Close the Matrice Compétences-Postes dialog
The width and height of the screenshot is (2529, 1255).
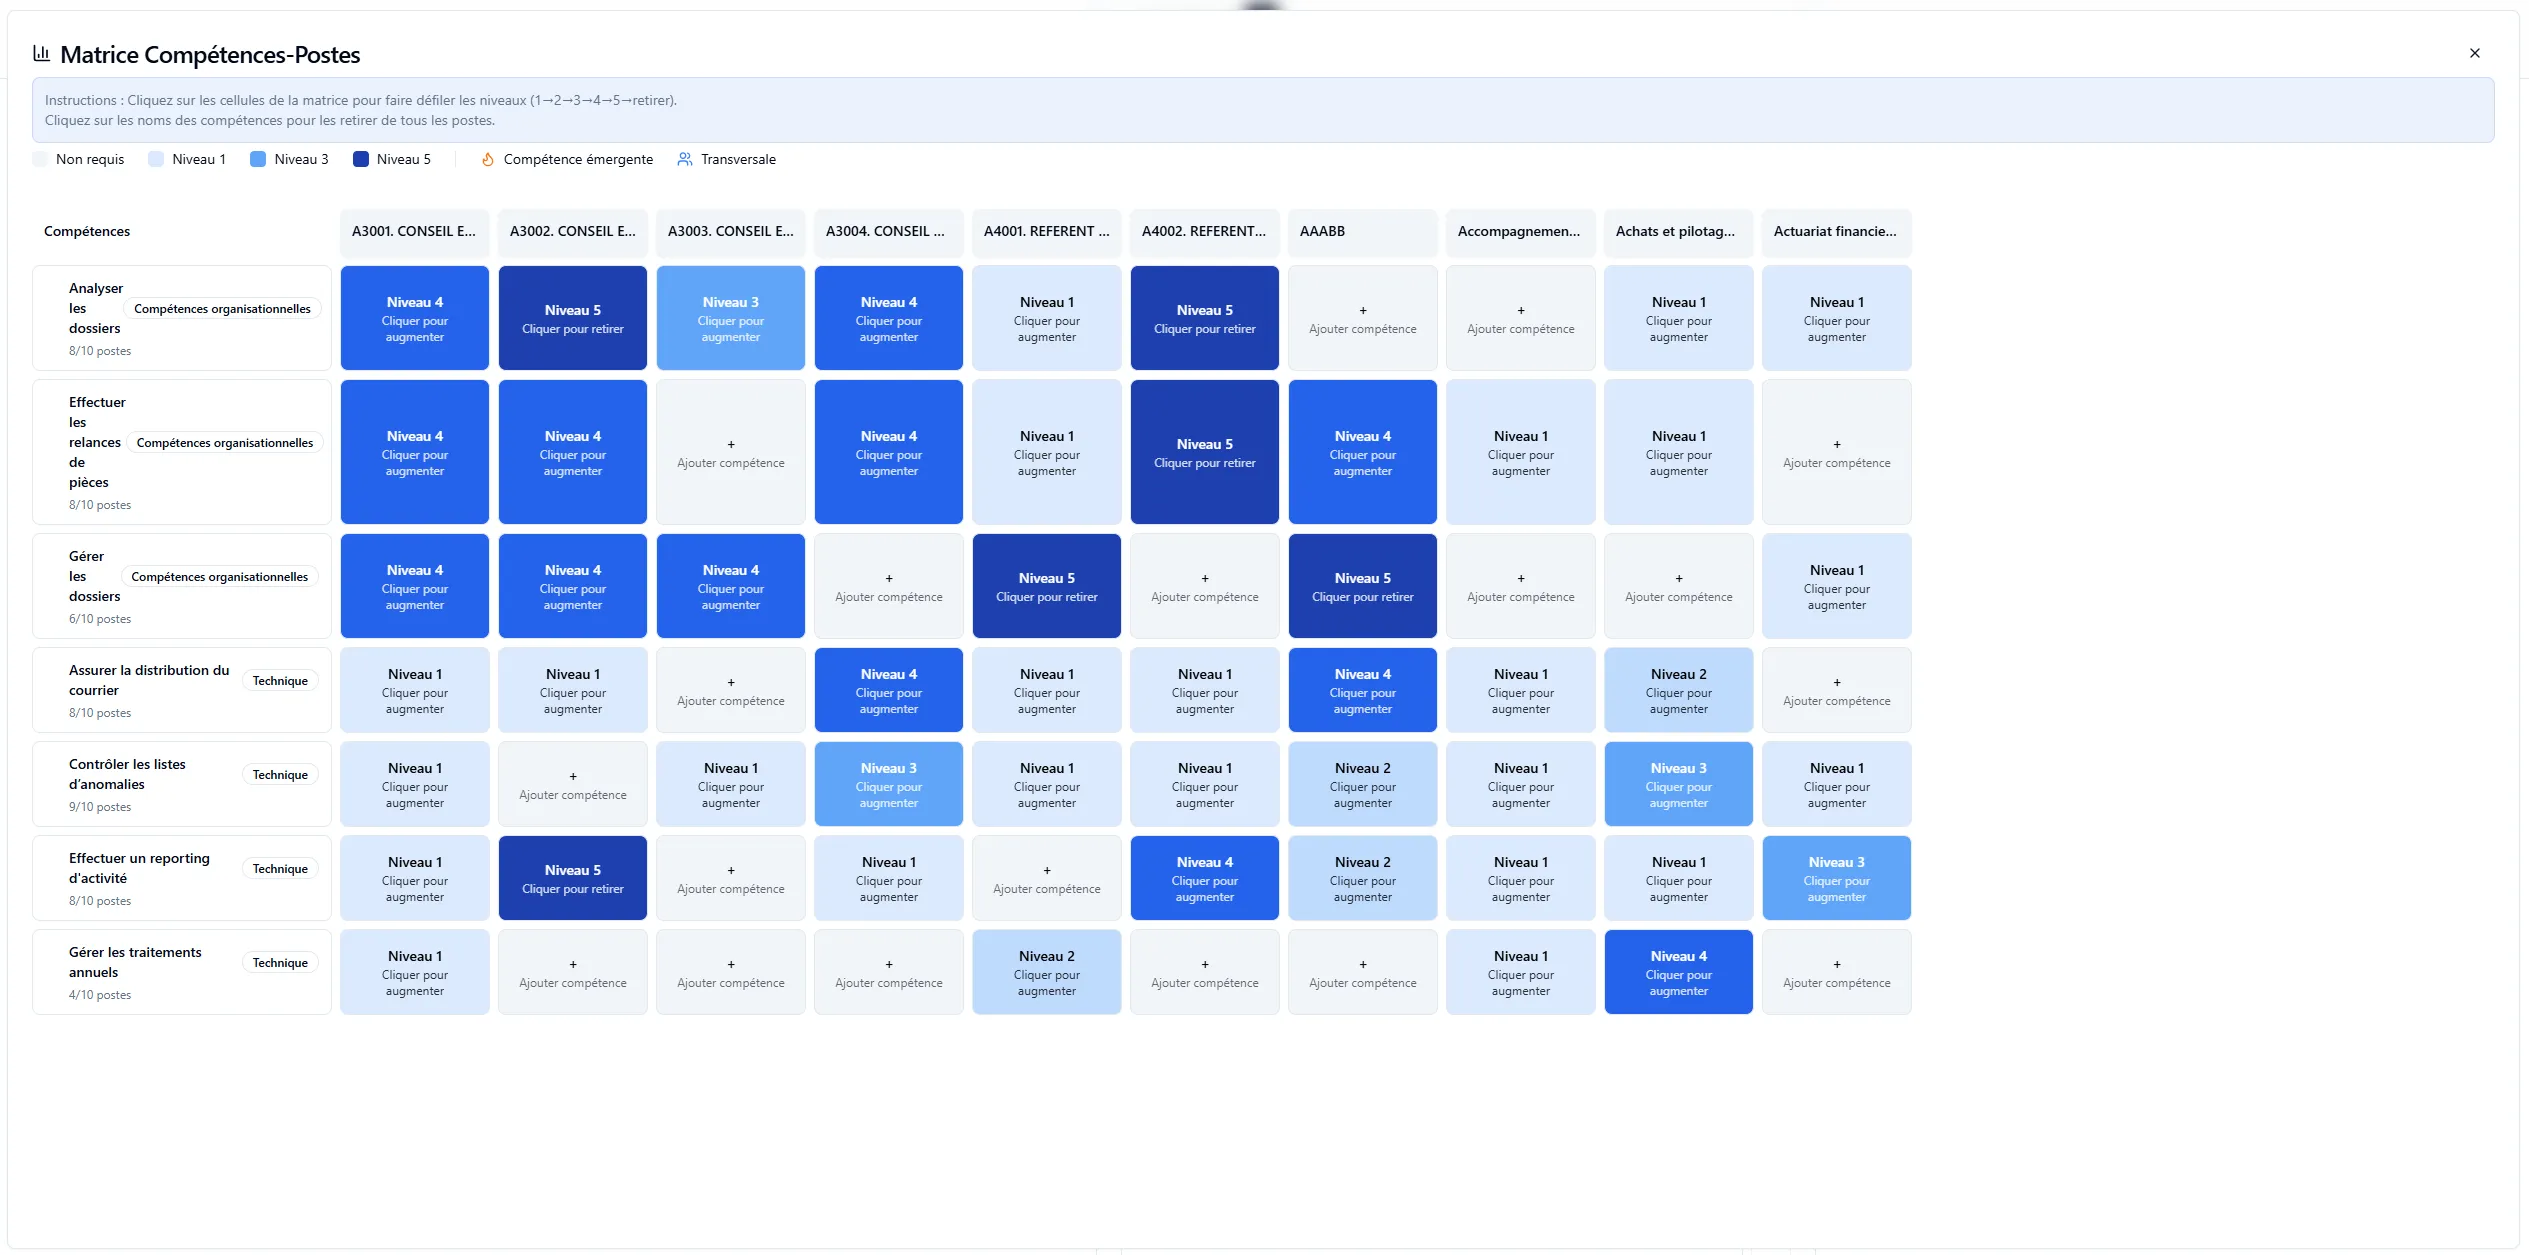point(2474,53)
